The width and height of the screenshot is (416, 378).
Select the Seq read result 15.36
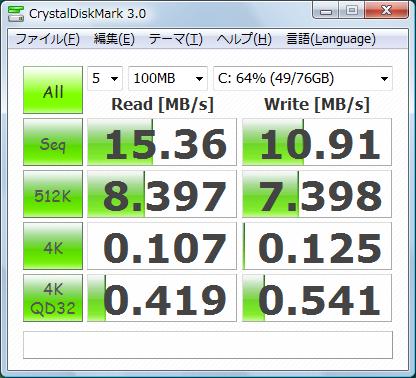pos(162,142)
